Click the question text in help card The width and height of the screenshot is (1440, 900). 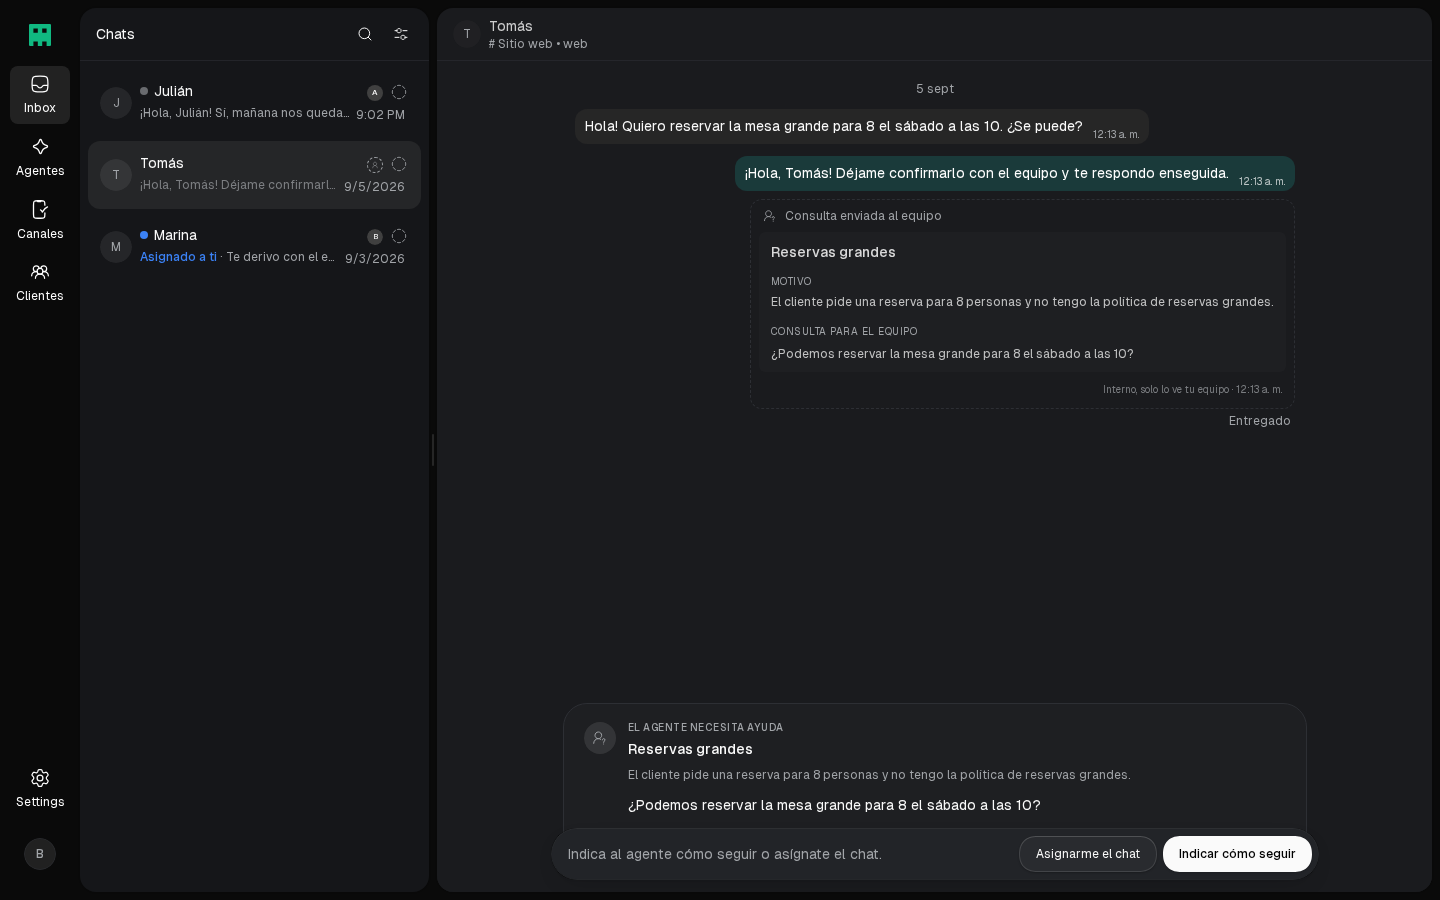click(834, 805)
